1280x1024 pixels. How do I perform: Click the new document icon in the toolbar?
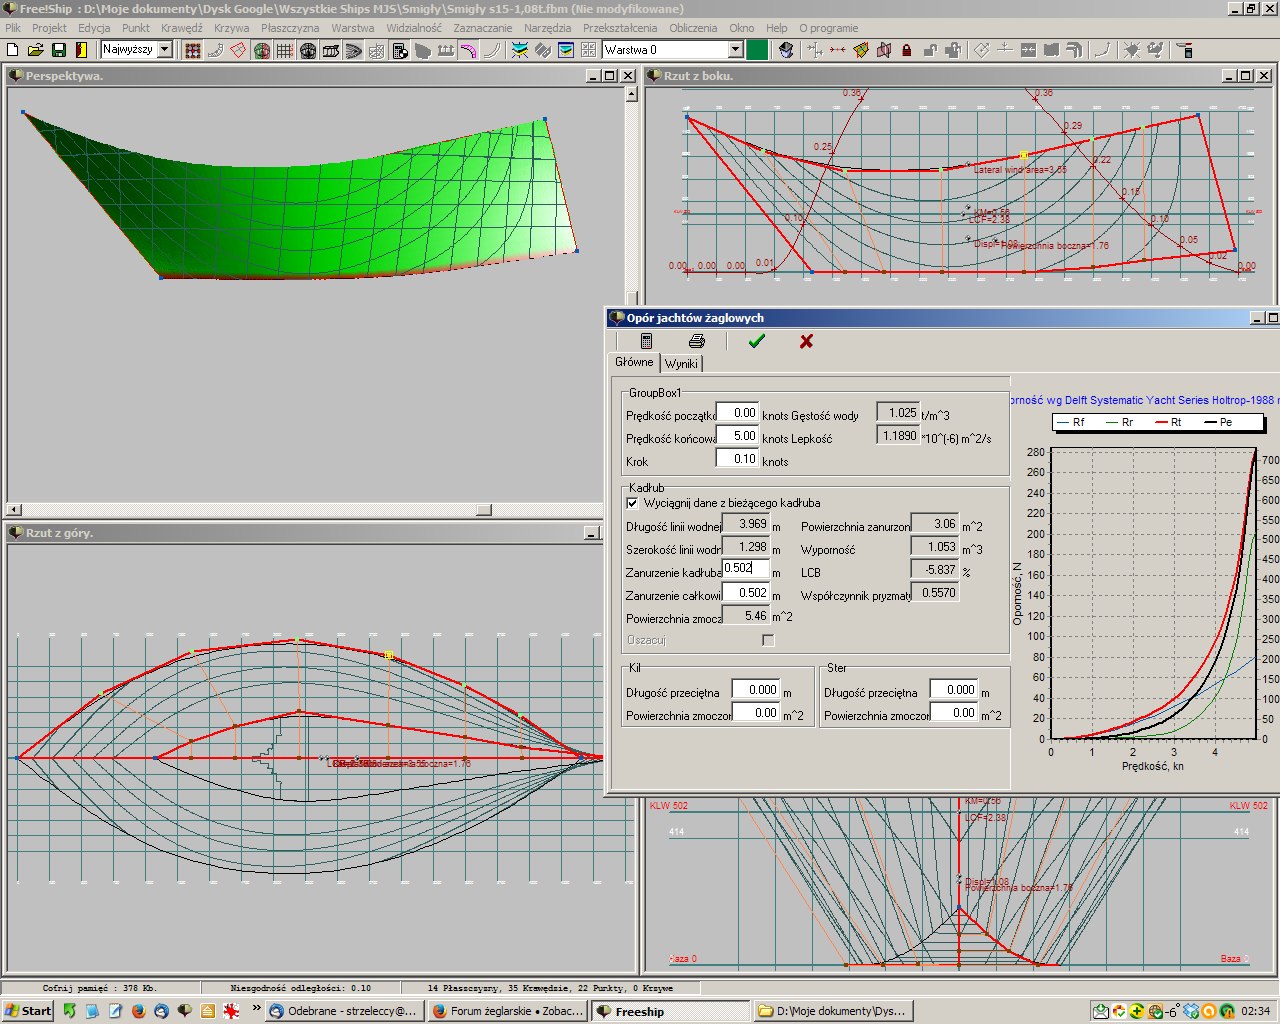(13, 50)
